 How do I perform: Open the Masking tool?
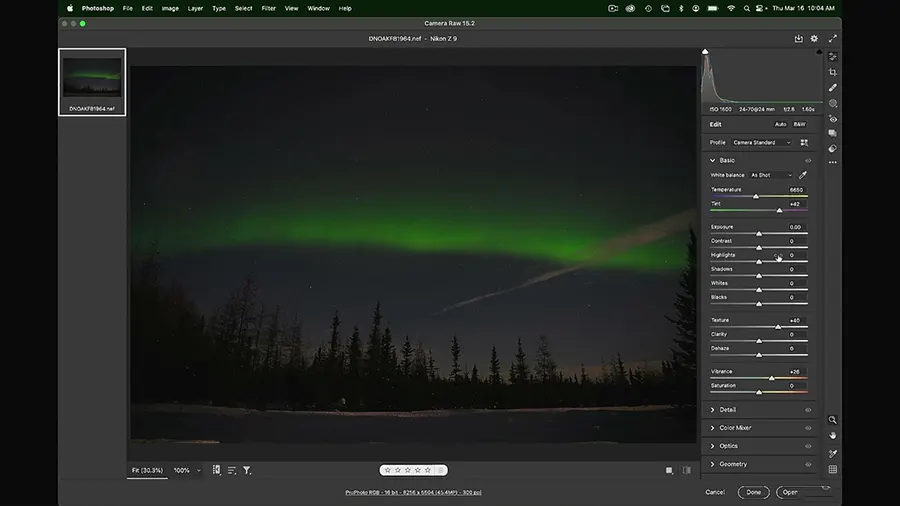coord(833,103)
